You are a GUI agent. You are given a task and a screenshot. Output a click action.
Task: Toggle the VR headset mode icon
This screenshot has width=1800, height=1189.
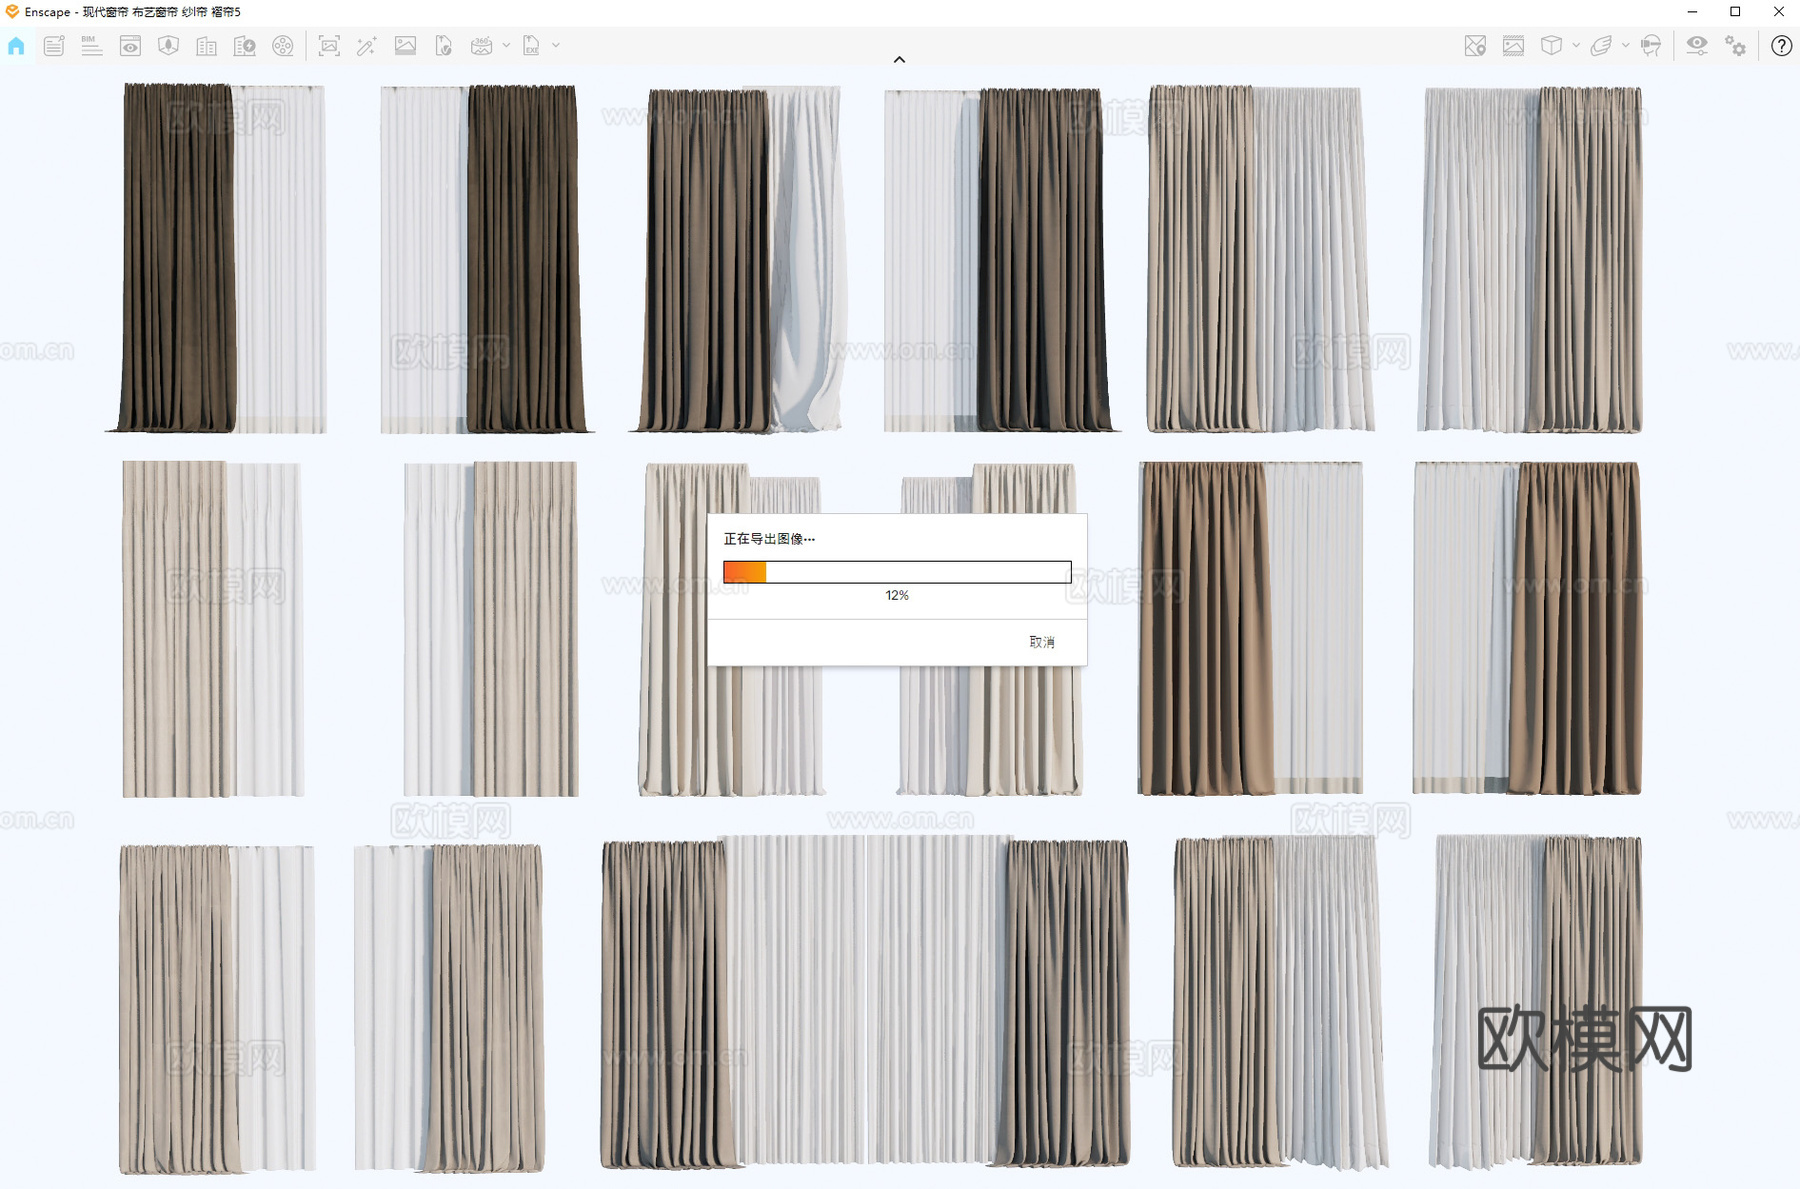1651,46
